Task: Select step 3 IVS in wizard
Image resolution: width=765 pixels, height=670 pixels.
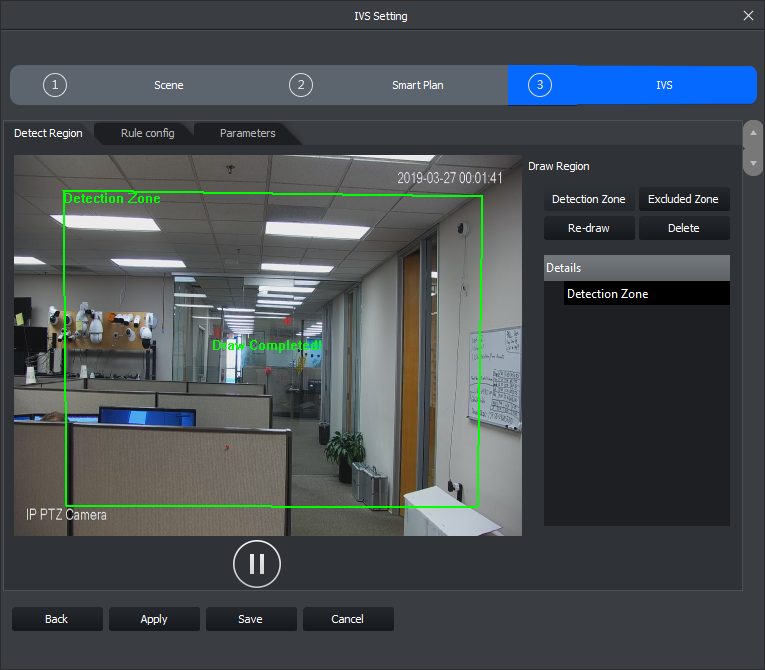Action: [x=632, y=85]
